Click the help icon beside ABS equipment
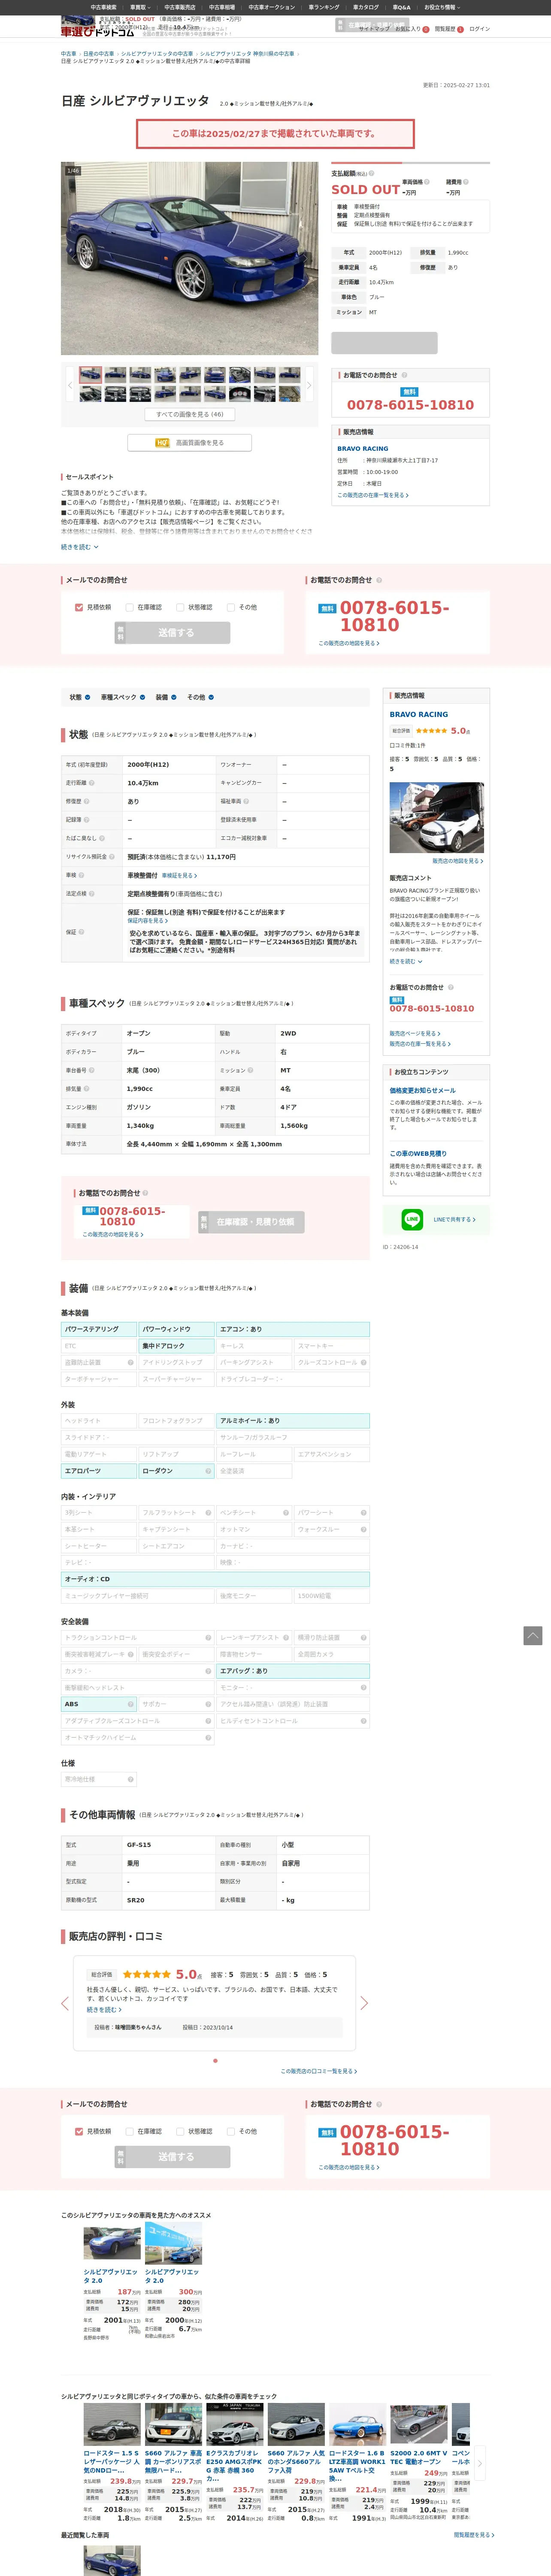This screenshot has height=2576, width=551. pyautogui.click(x=131, y=1704)
